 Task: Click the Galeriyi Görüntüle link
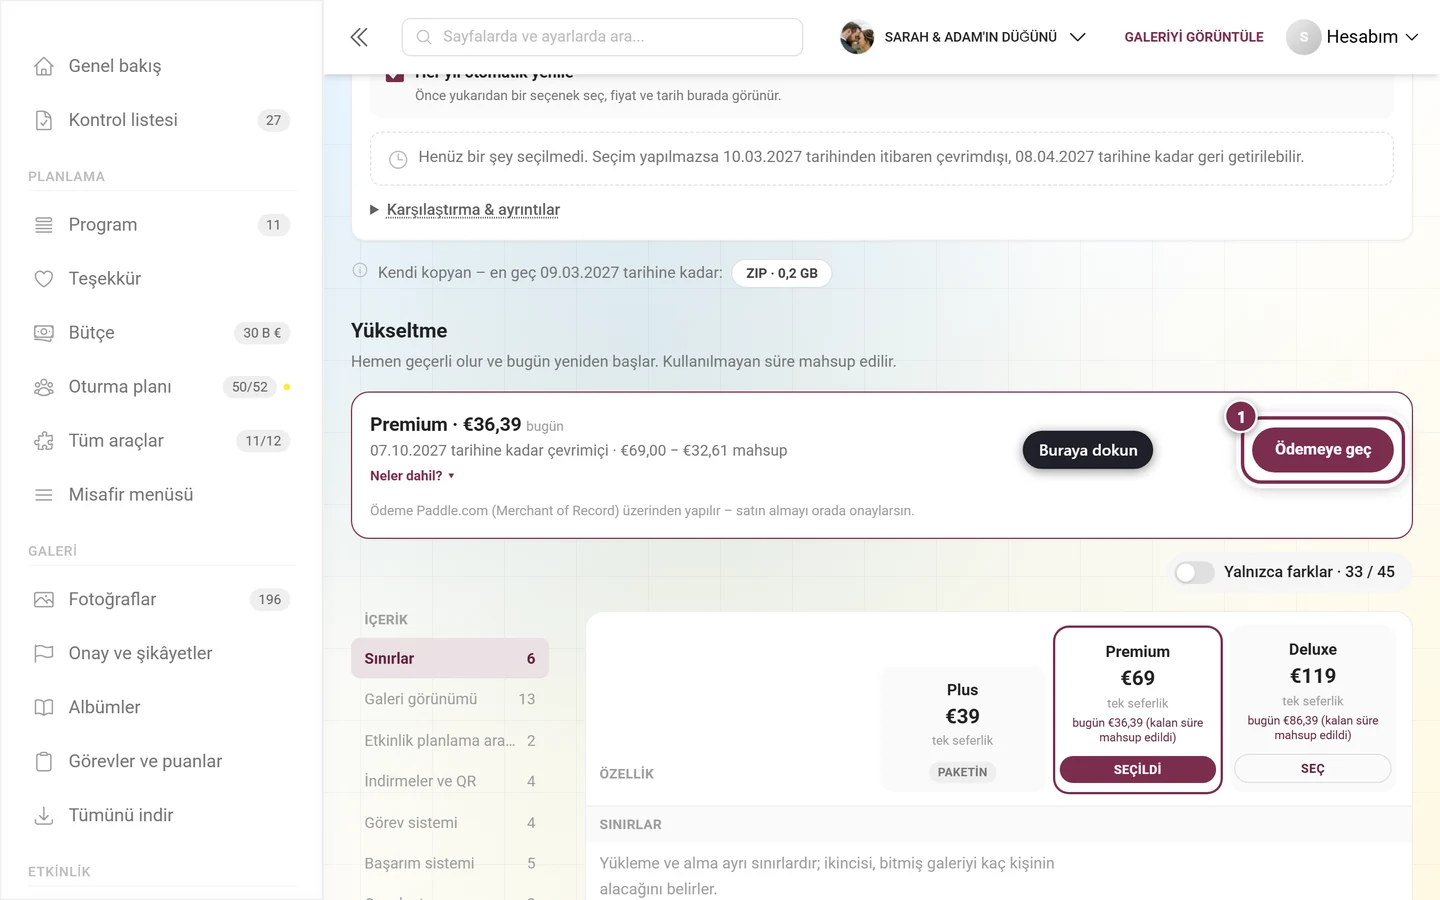click(1194, 37)
